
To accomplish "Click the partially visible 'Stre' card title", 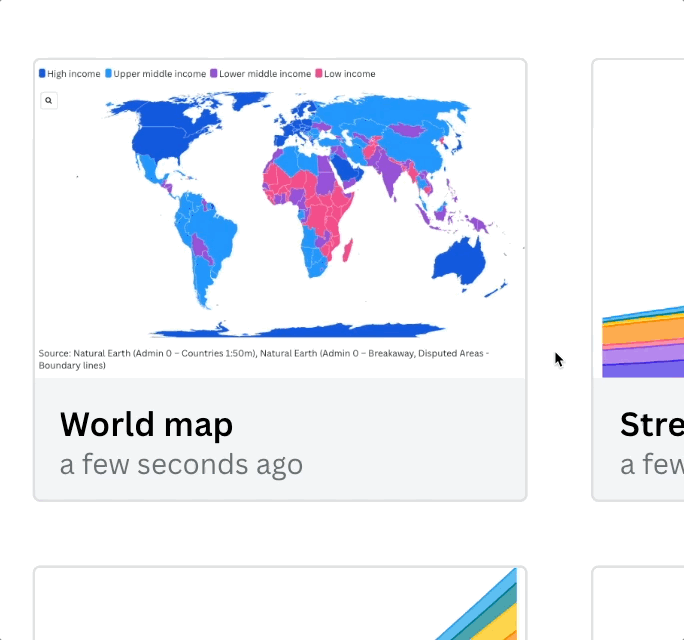I will [651, 424].
